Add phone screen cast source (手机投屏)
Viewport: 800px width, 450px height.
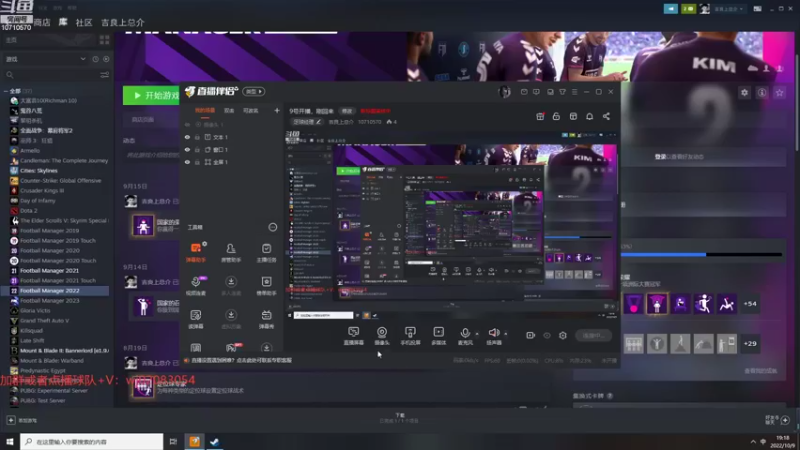point(410,336)
